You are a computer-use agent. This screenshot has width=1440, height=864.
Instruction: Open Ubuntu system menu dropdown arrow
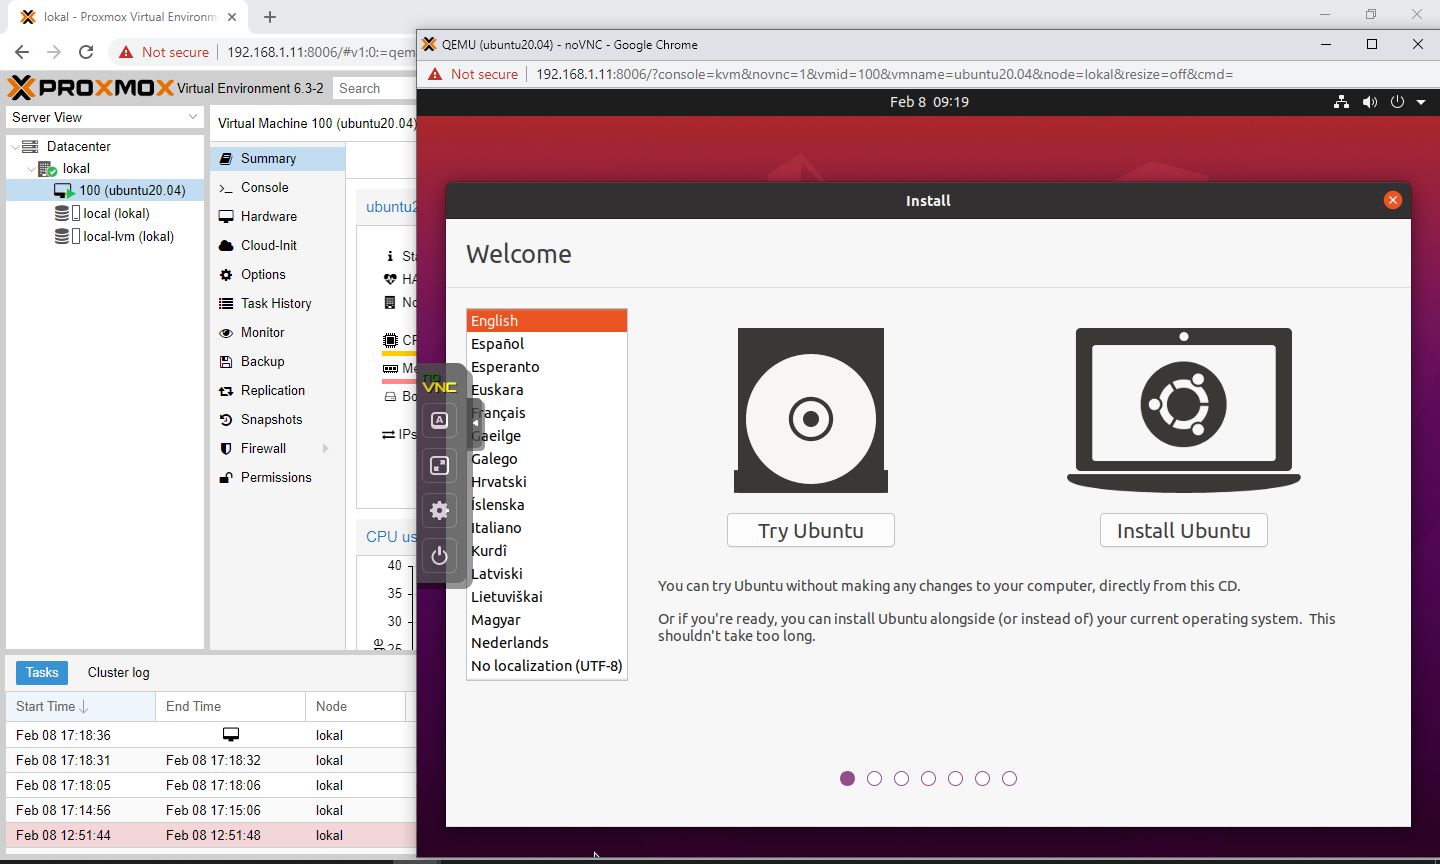point(1420,102)
